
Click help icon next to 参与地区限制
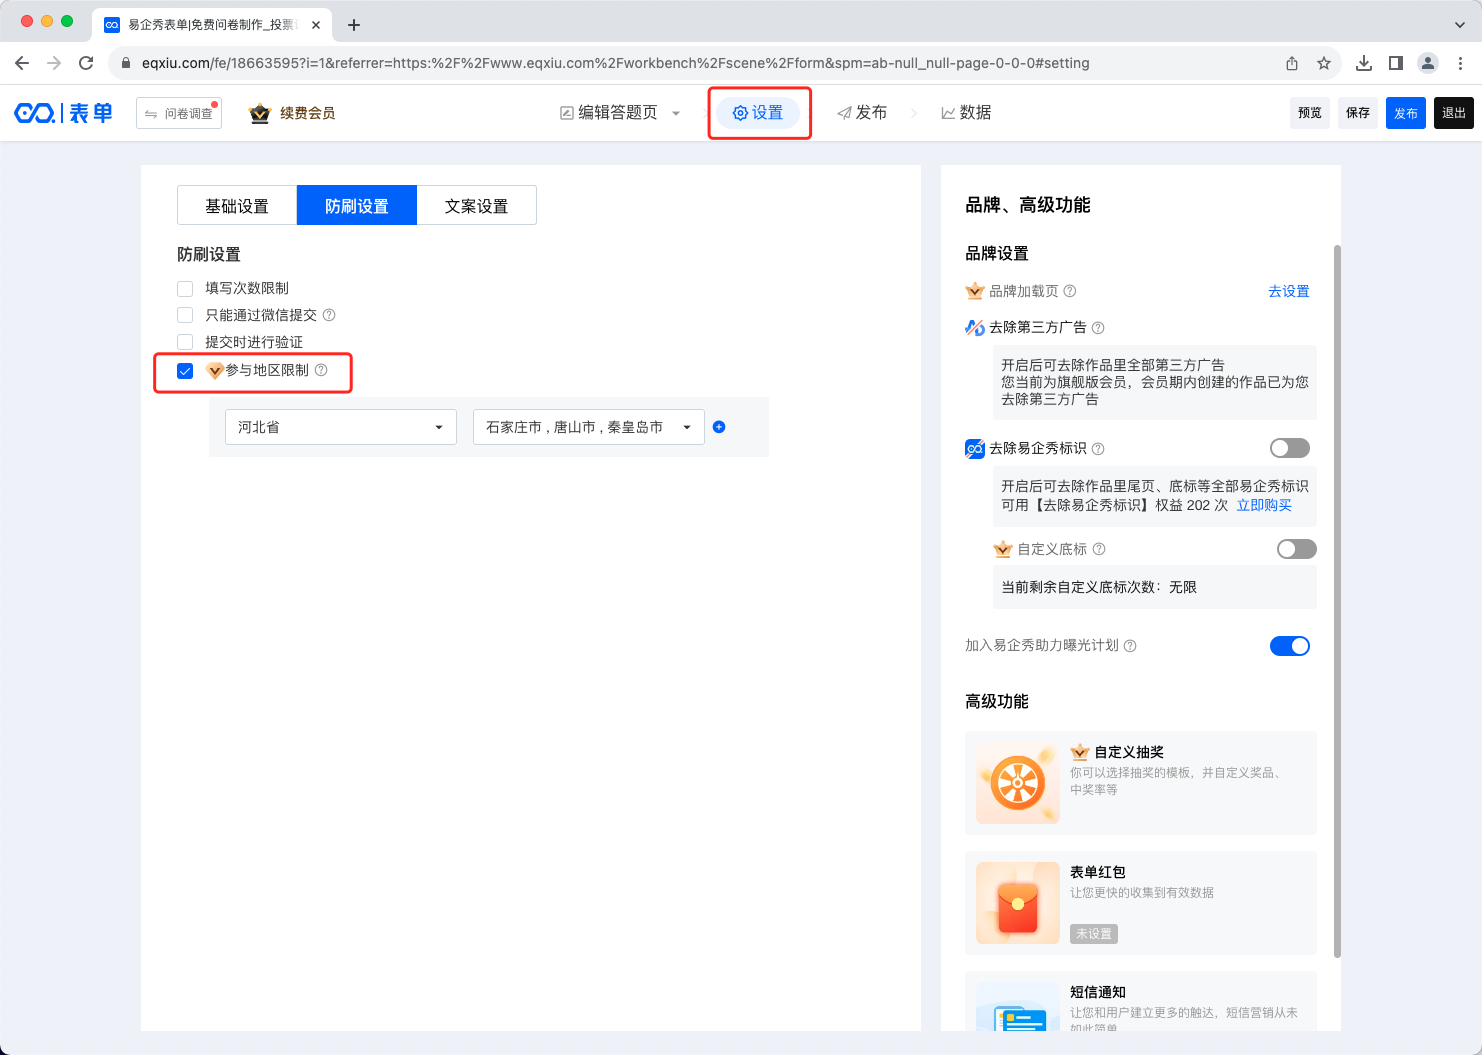[321, 370]
